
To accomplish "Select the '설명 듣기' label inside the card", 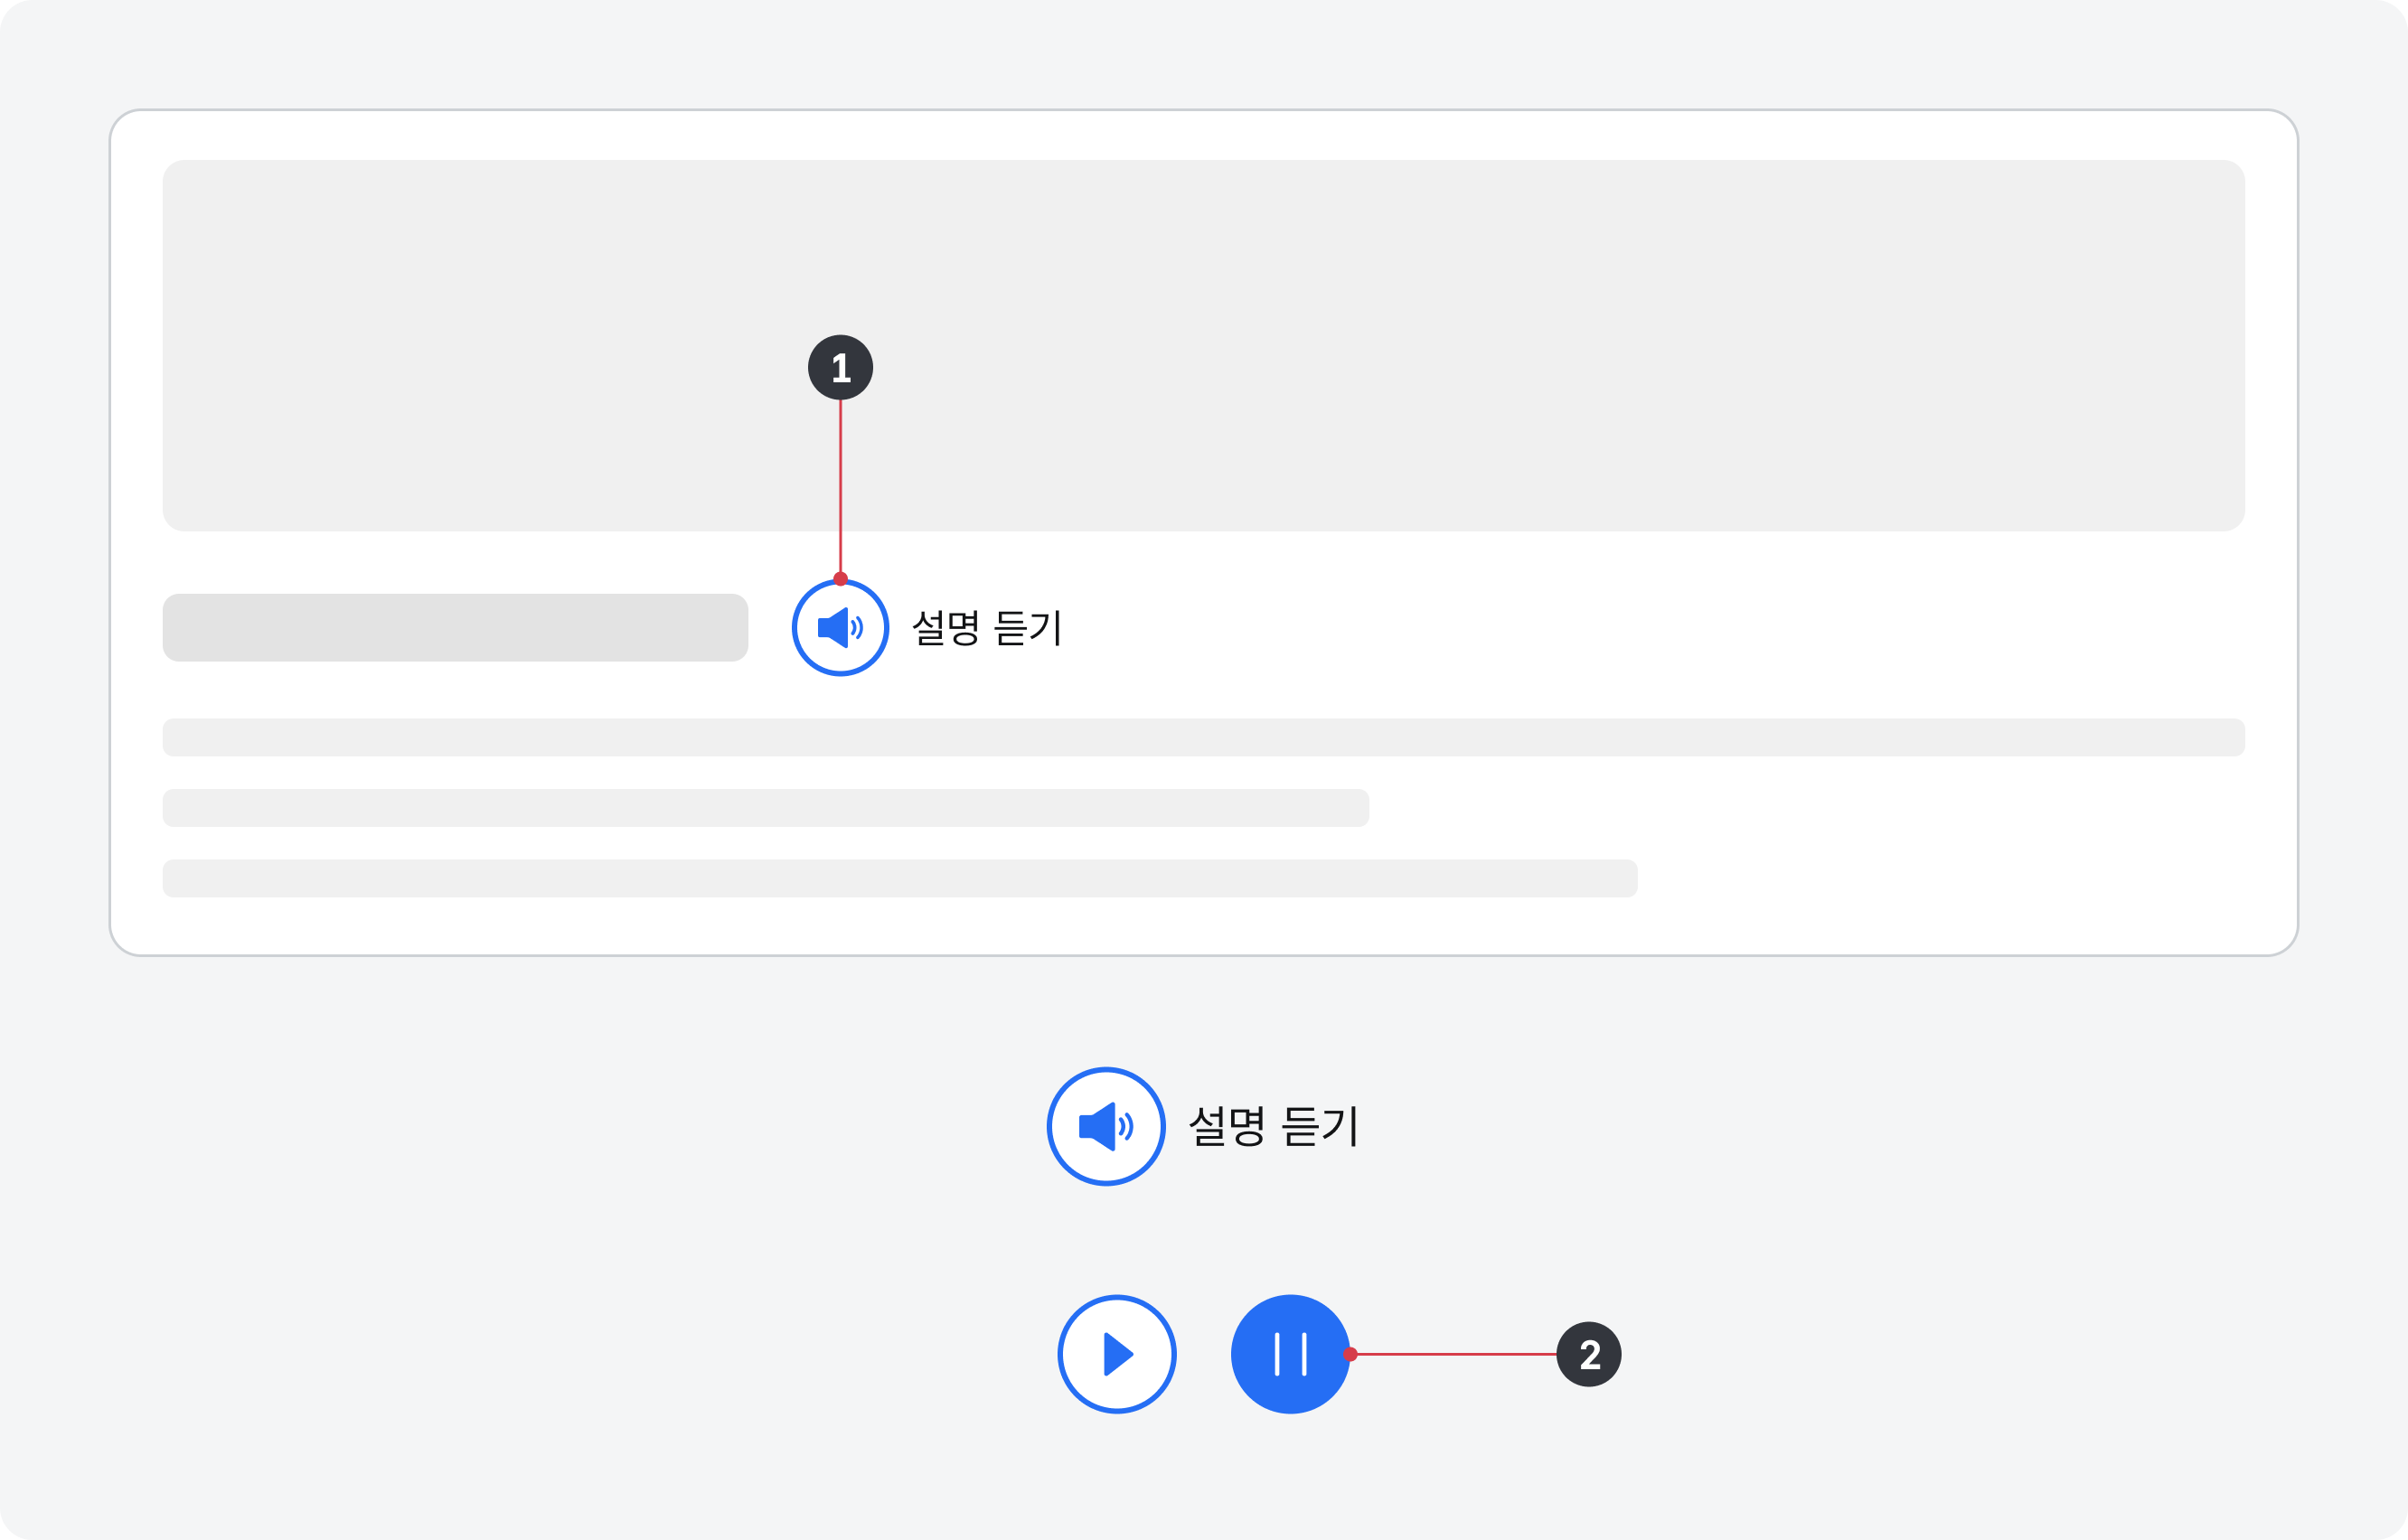I will tap(986, 628).
